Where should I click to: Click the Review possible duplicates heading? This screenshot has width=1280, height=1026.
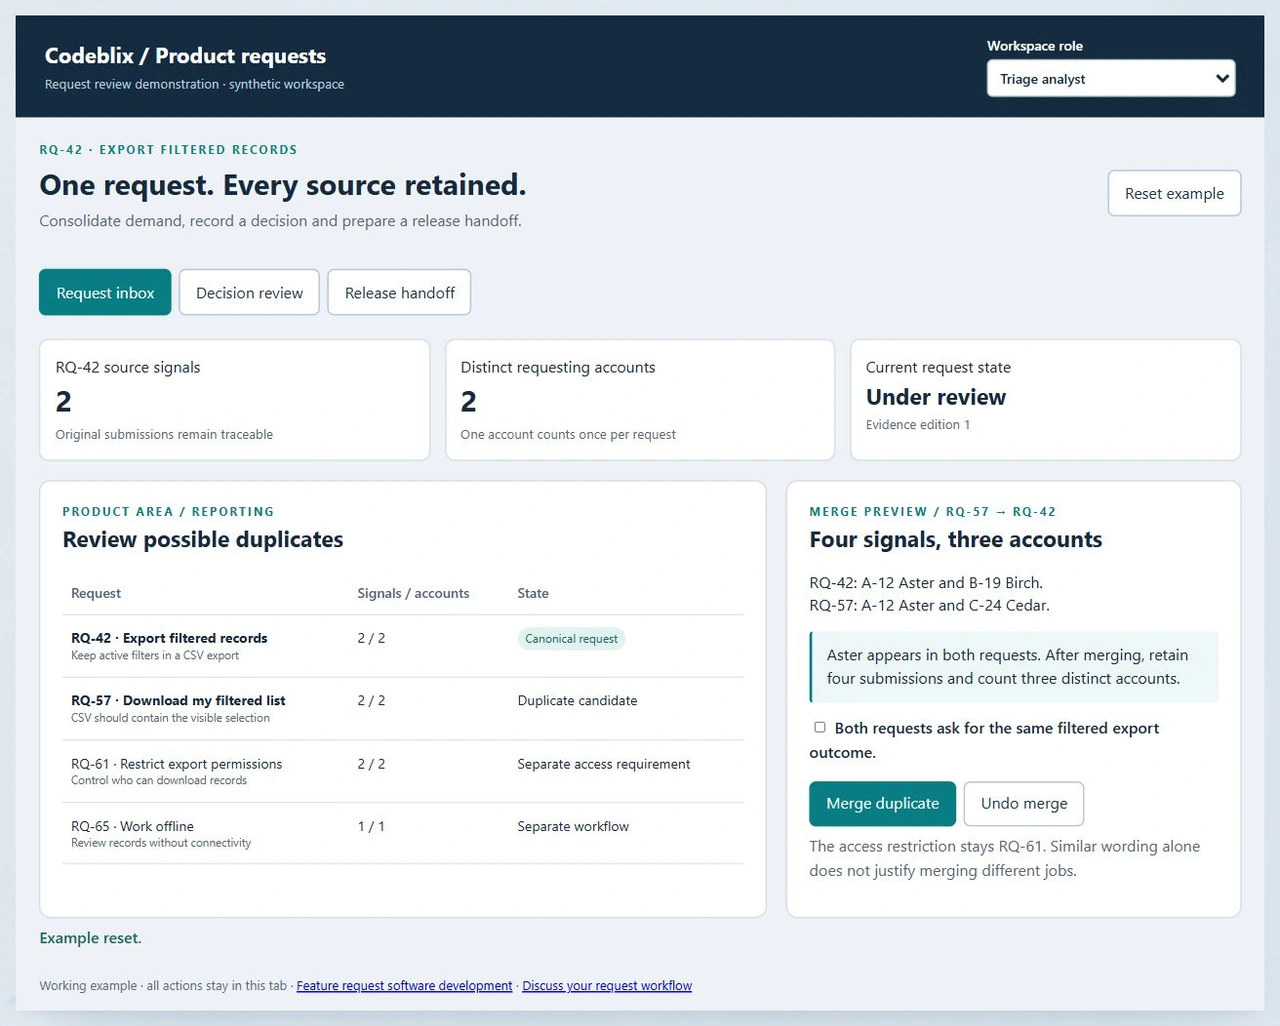tap(203, 540)
